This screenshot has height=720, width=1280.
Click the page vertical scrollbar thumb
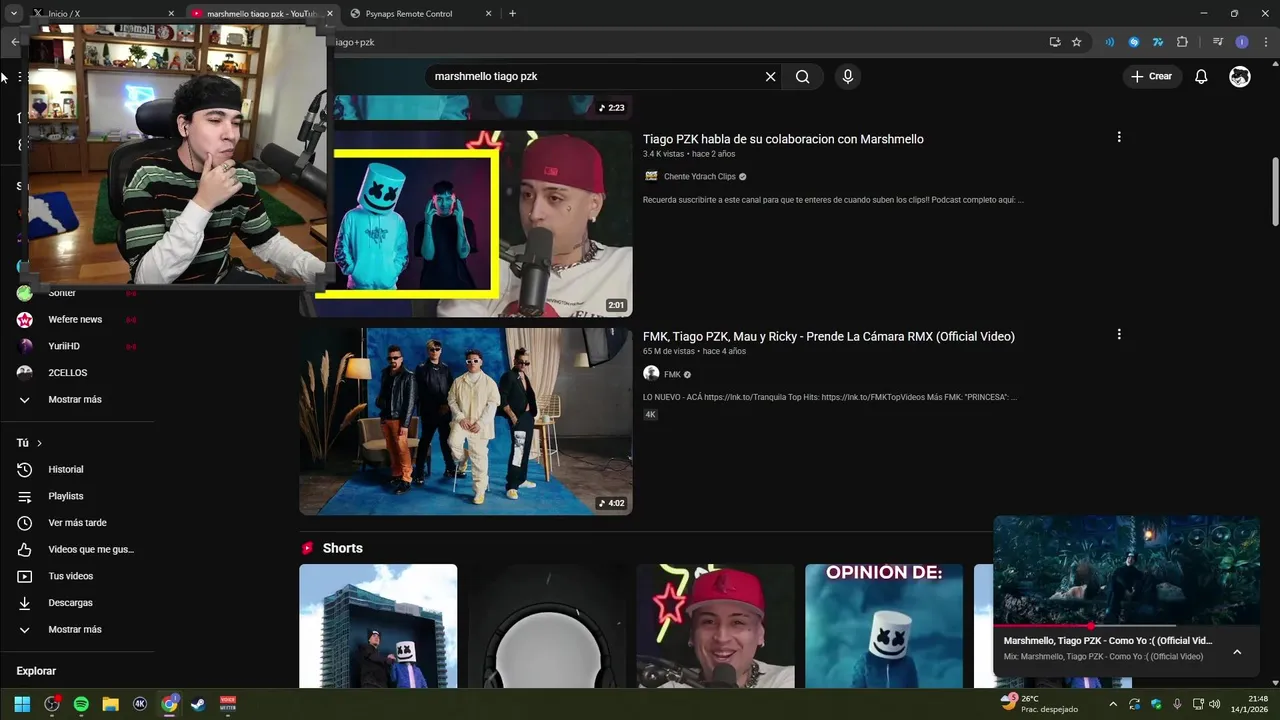[x=1274, y=191]
